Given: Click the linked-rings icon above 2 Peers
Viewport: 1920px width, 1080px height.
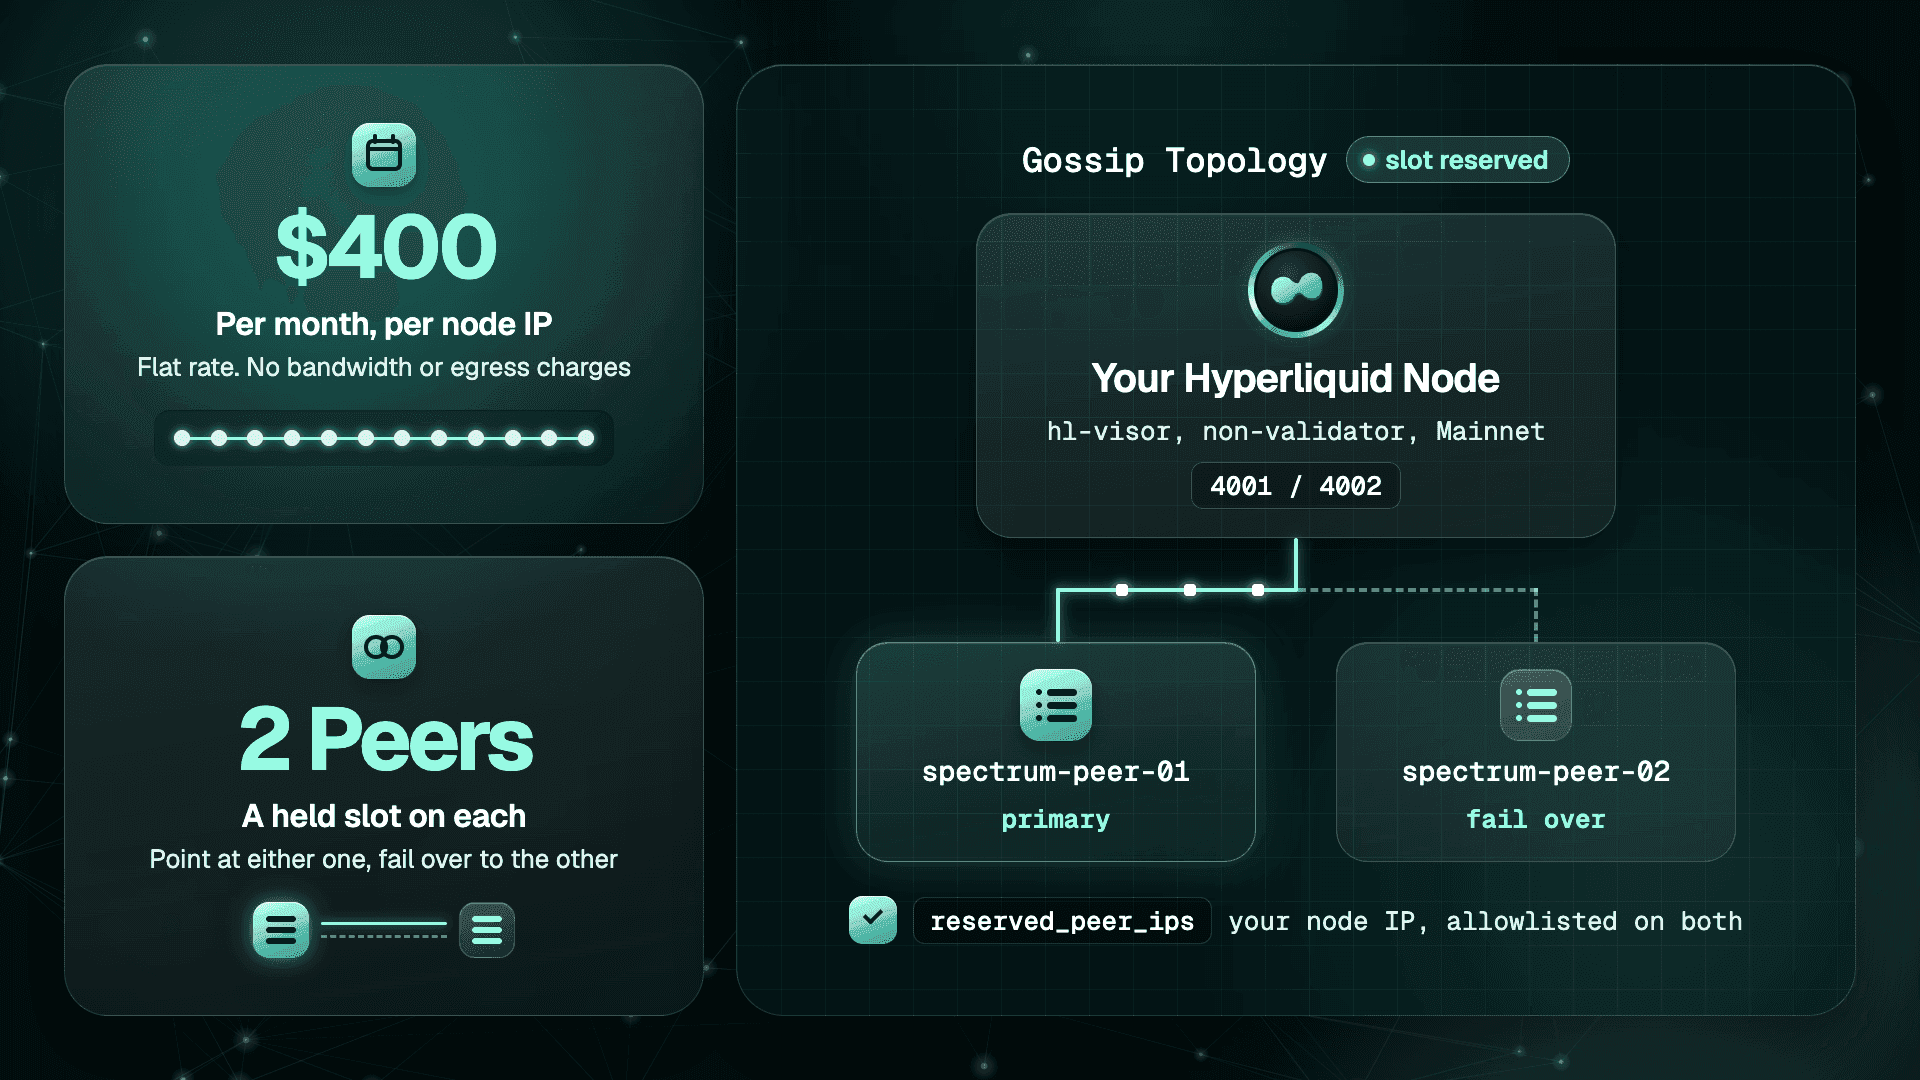Looking at the screenshot, I should pyautogui.click(x=384, y=647).
